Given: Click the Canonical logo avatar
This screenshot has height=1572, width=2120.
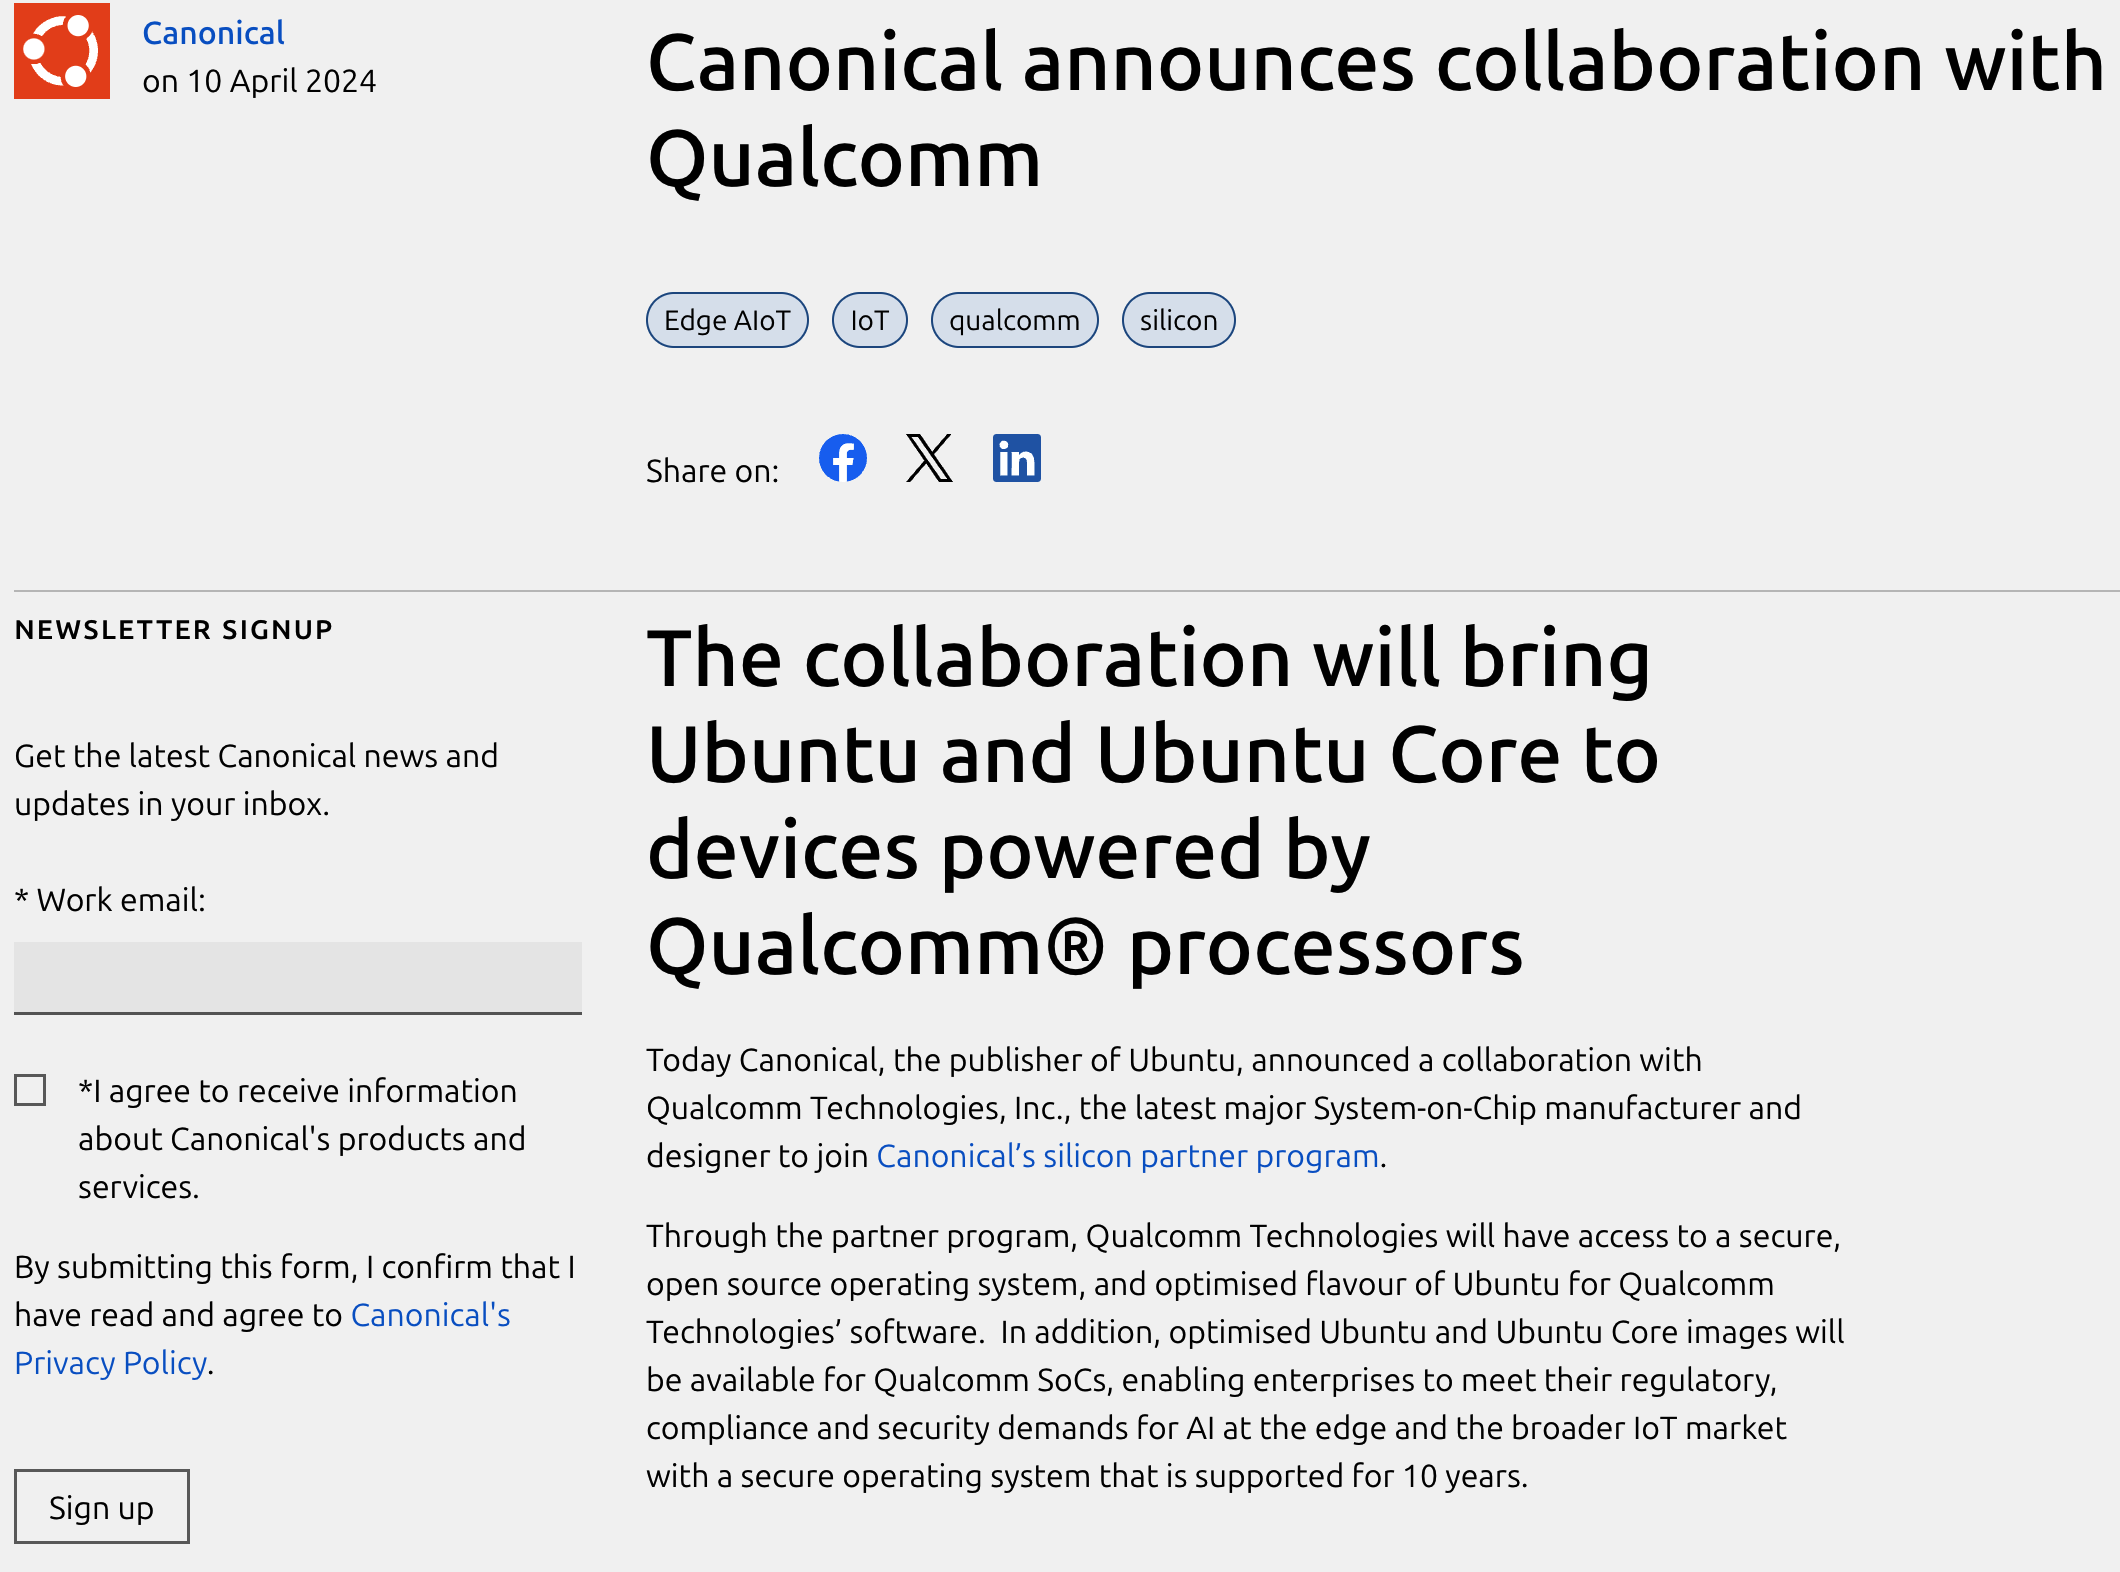Looking at the screenshot, I should 62,51.
